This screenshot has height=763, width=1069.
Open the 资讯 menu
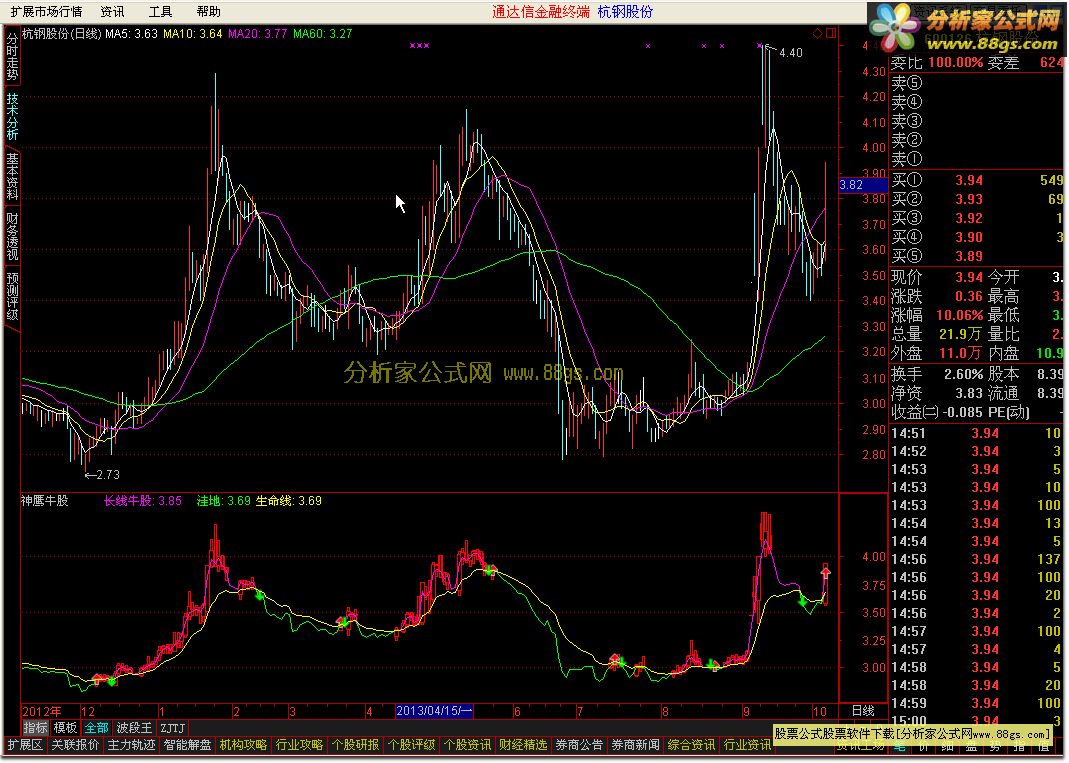pyautogui.click(x=112, y=12)
